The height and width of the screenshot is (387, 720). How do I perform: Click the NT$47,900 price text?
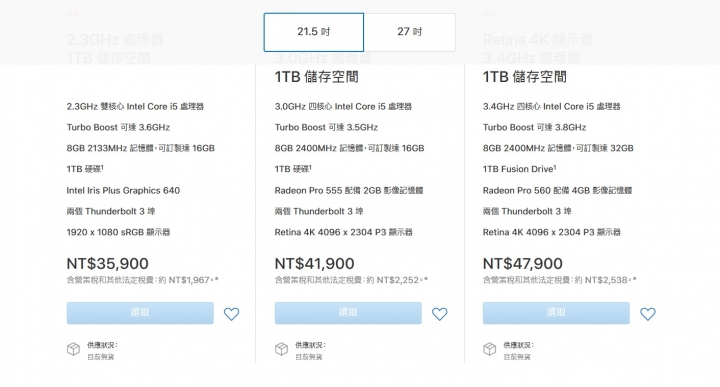coord(523,264)
